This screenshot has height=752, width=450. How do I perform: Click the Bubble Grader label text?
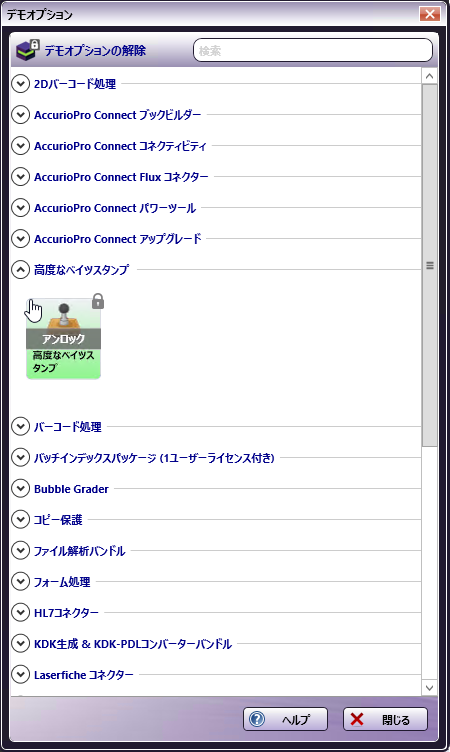click(x=71, y=489)
